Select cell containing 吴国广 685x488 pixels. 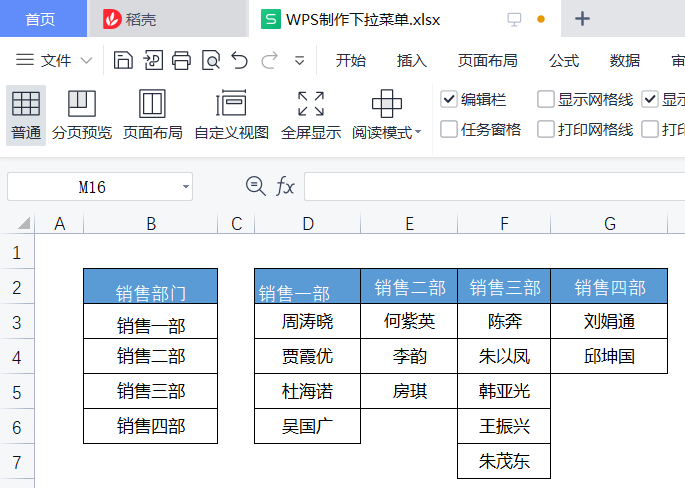tap(308, 426)
